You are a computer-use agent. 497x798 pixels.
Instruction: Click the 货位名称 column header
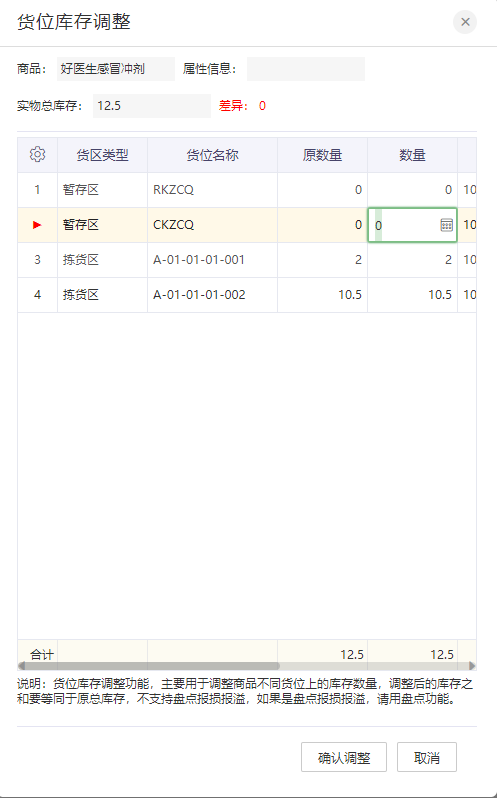pyautogui.click(x=212, y=155)
